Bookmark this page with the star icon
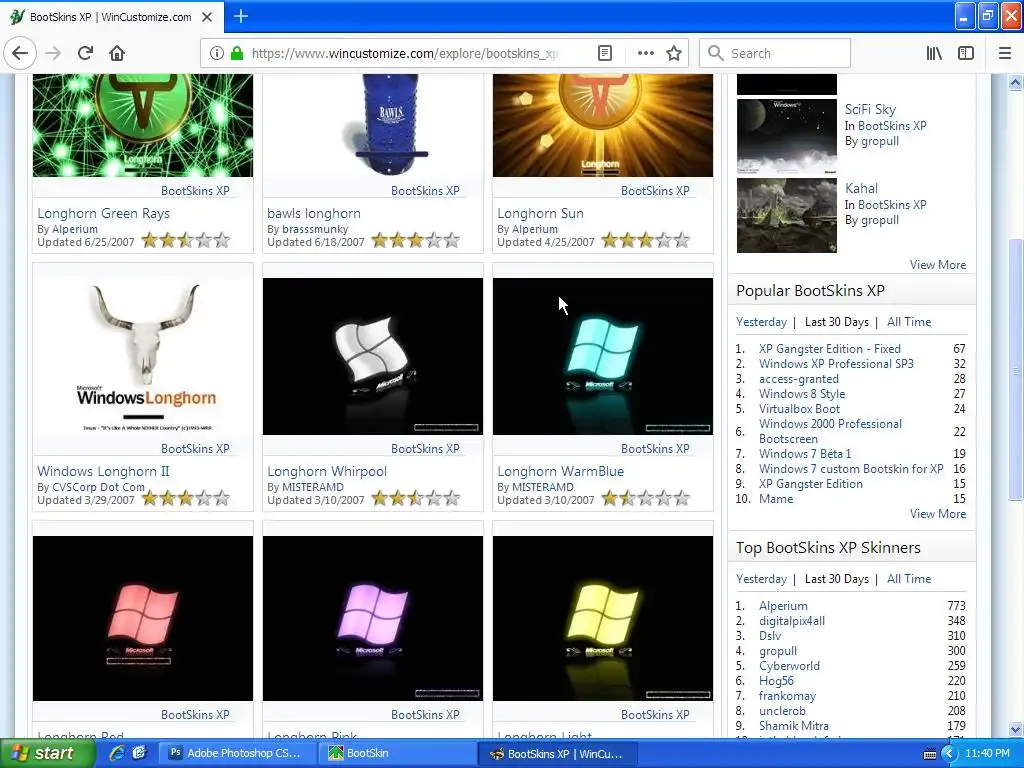The height and width of the screenshot is (768, 1024). pyautogui.click(x=674, y=53)
